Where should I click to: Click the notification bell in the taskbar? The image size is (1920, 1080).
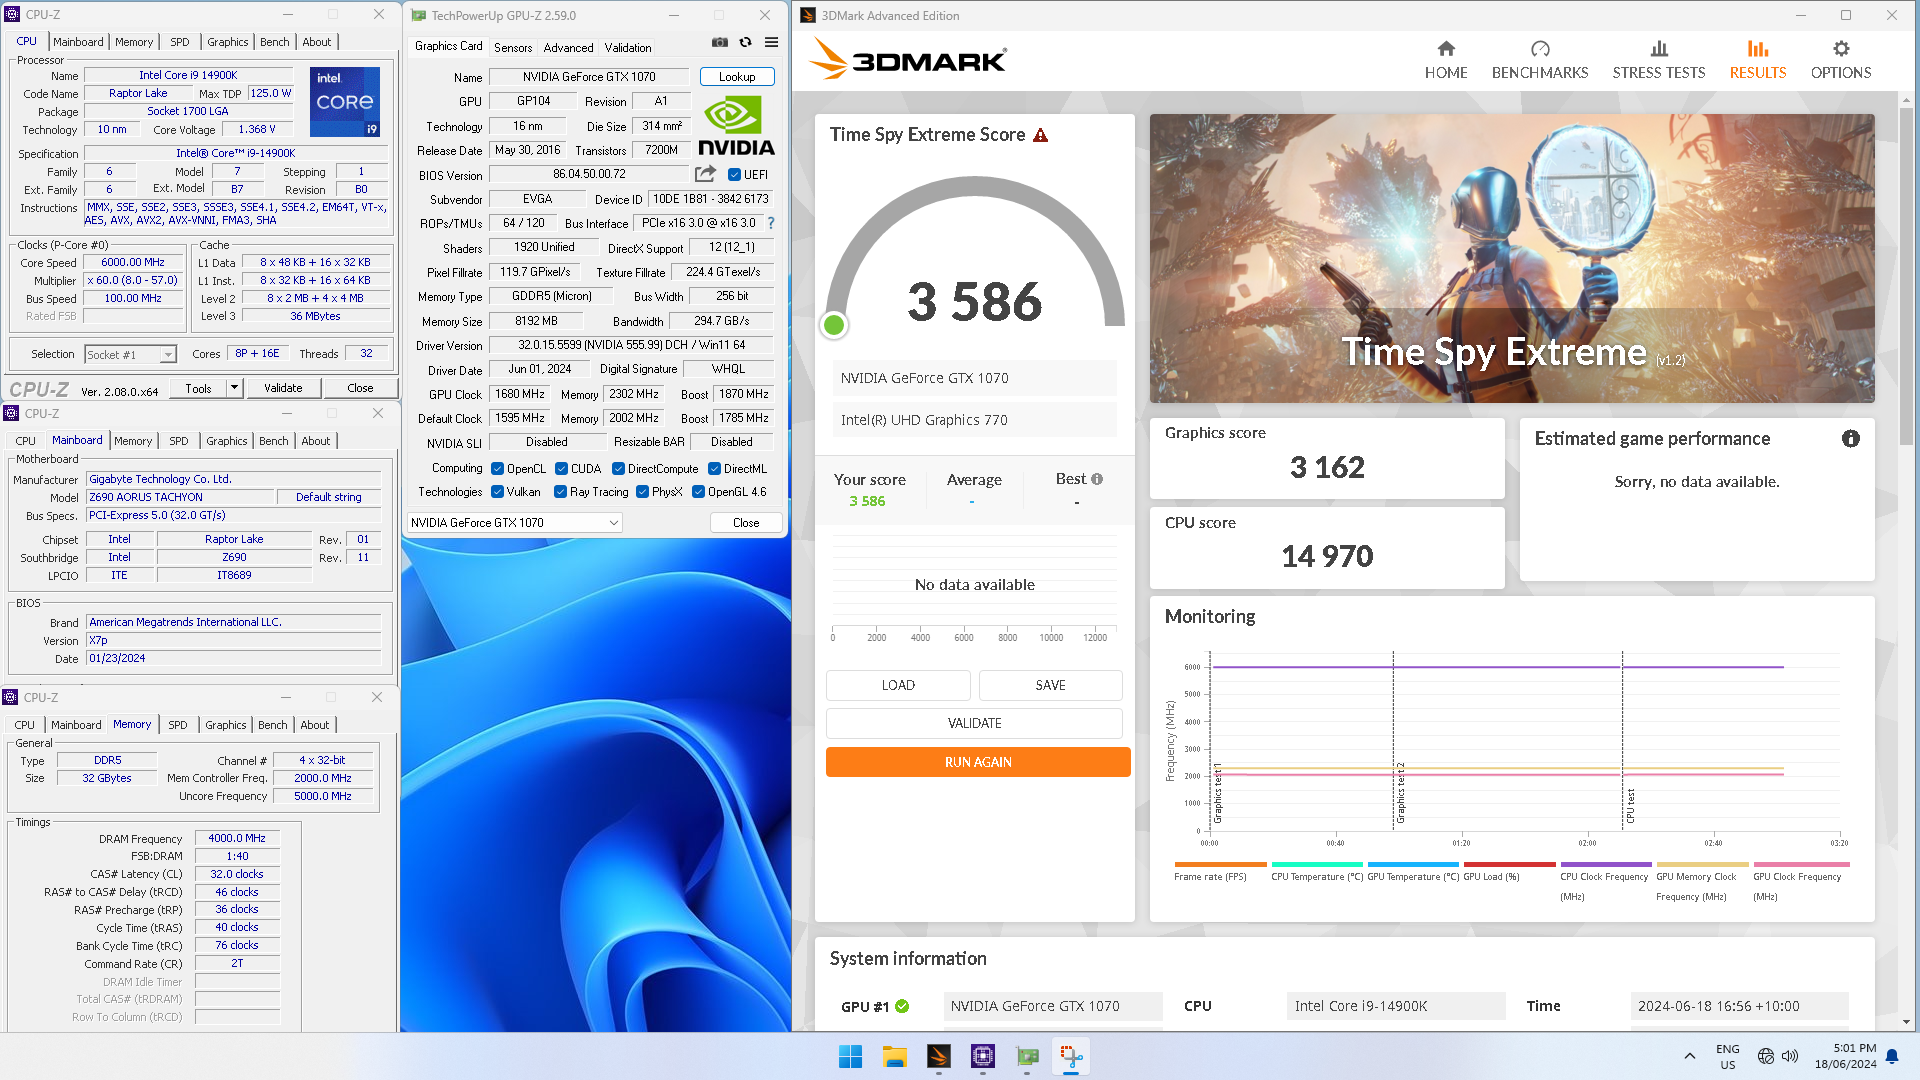point(1892,1056)
